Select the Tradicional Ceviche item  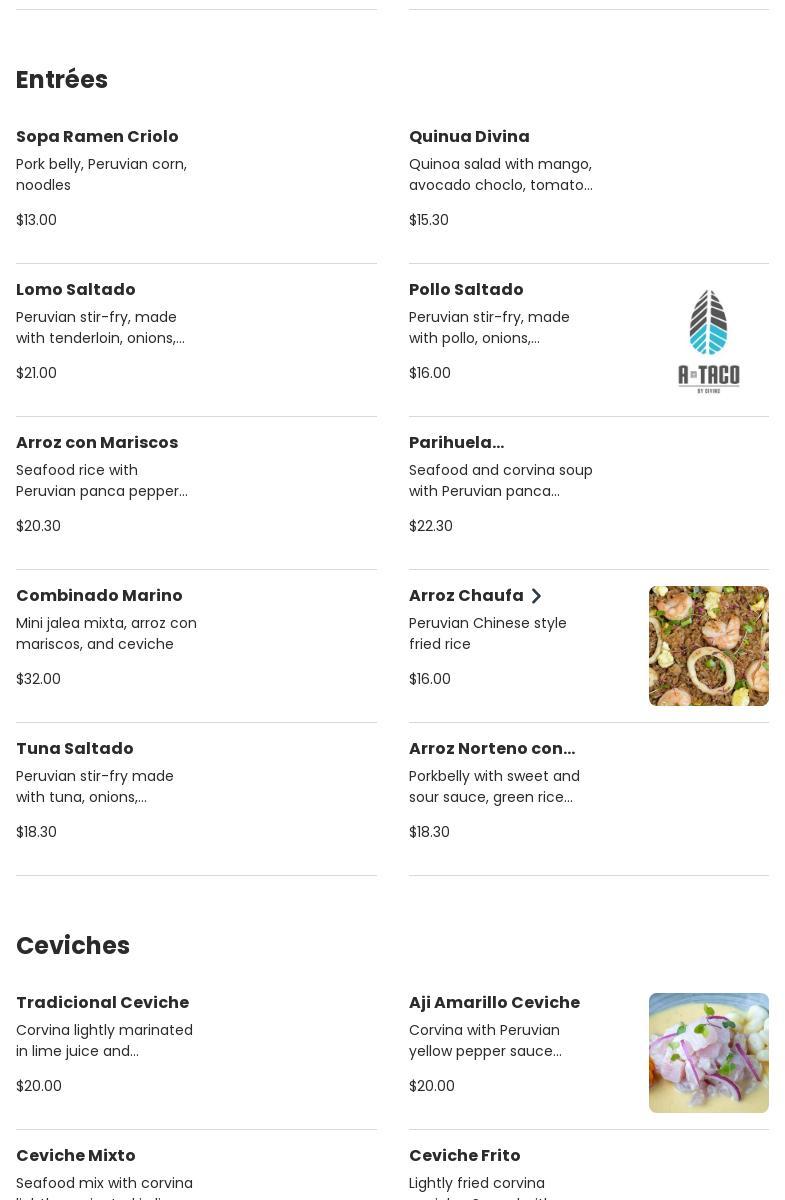coord(102,1003)
